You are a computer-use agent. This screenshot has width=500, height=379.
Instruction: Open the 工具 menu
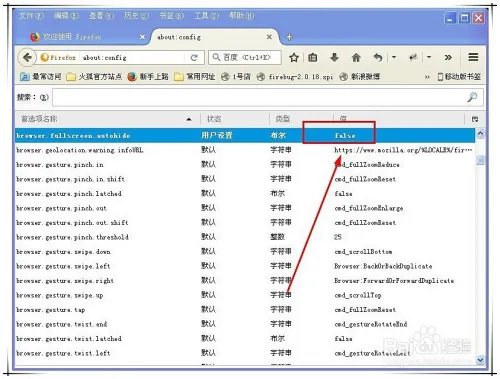(207, 16)
